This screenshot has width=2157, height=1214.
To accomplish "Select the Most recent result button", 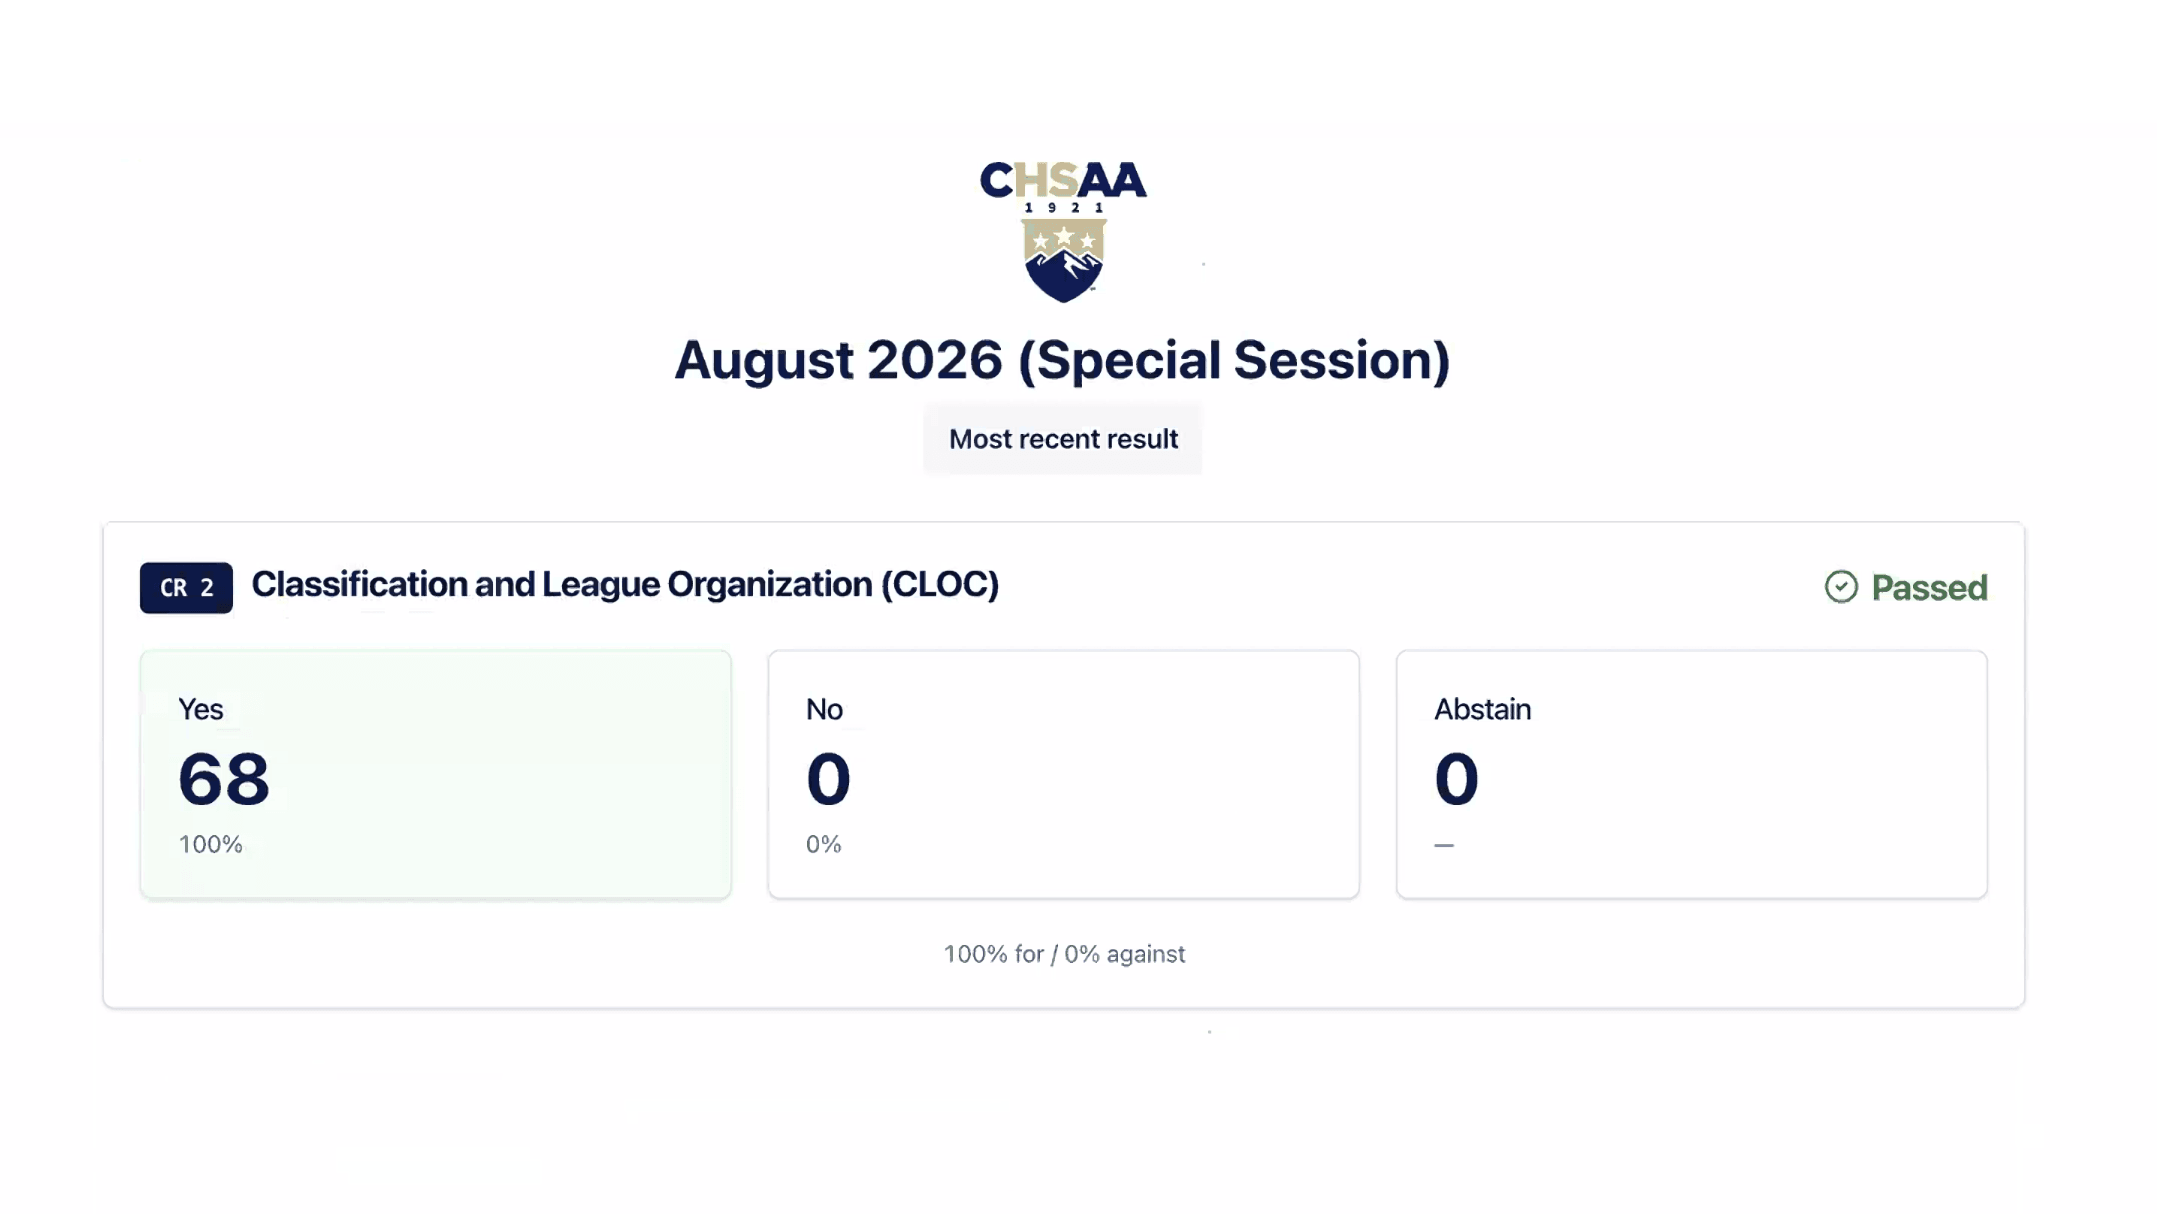I will click(x=1063, y=439).
